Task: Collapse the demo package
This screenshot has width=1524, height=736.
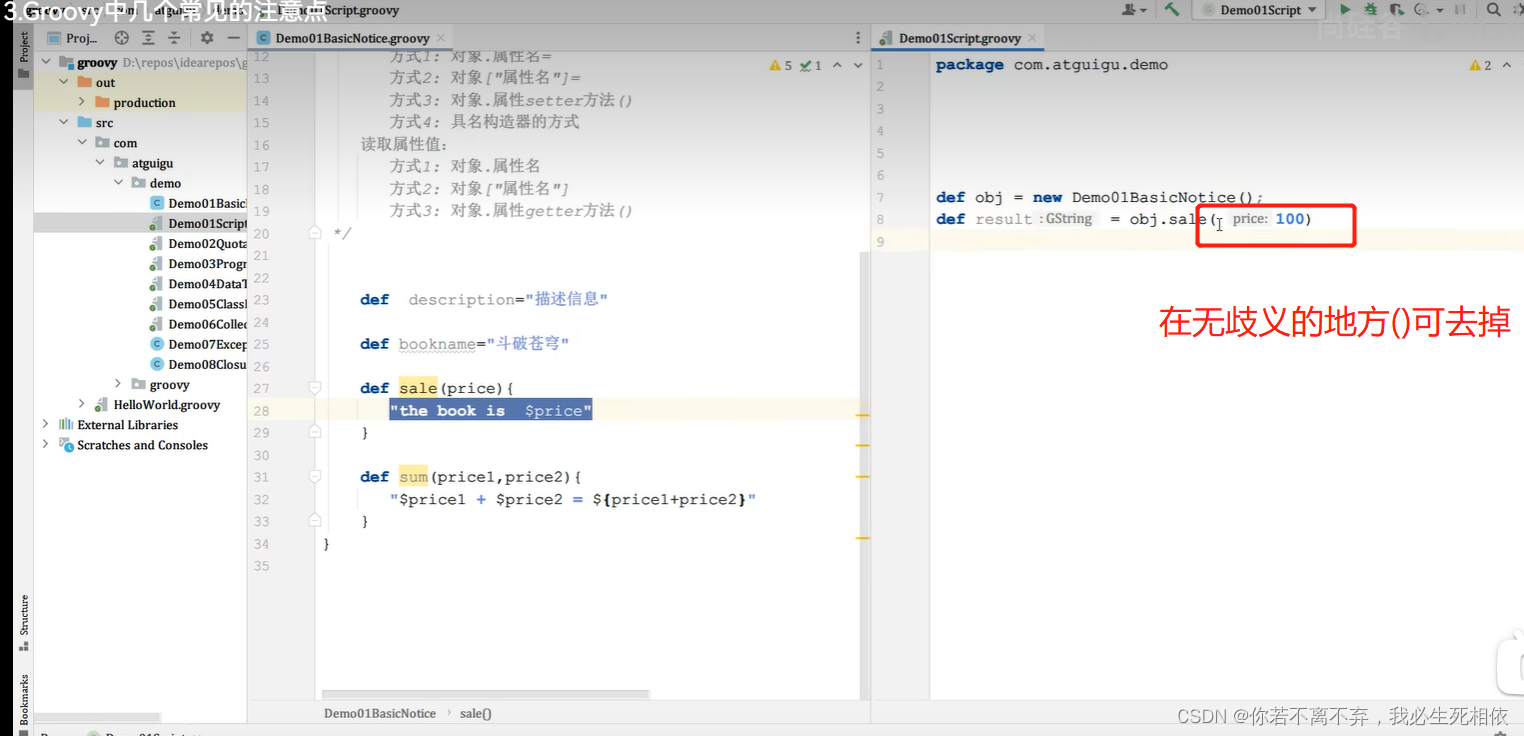Action: pyautogui.click(x=118, y=183)
